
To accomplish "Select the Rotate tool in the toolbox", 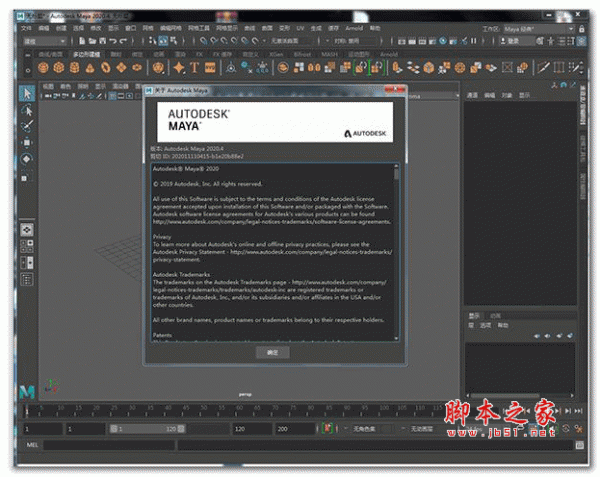I will [27, 159].
